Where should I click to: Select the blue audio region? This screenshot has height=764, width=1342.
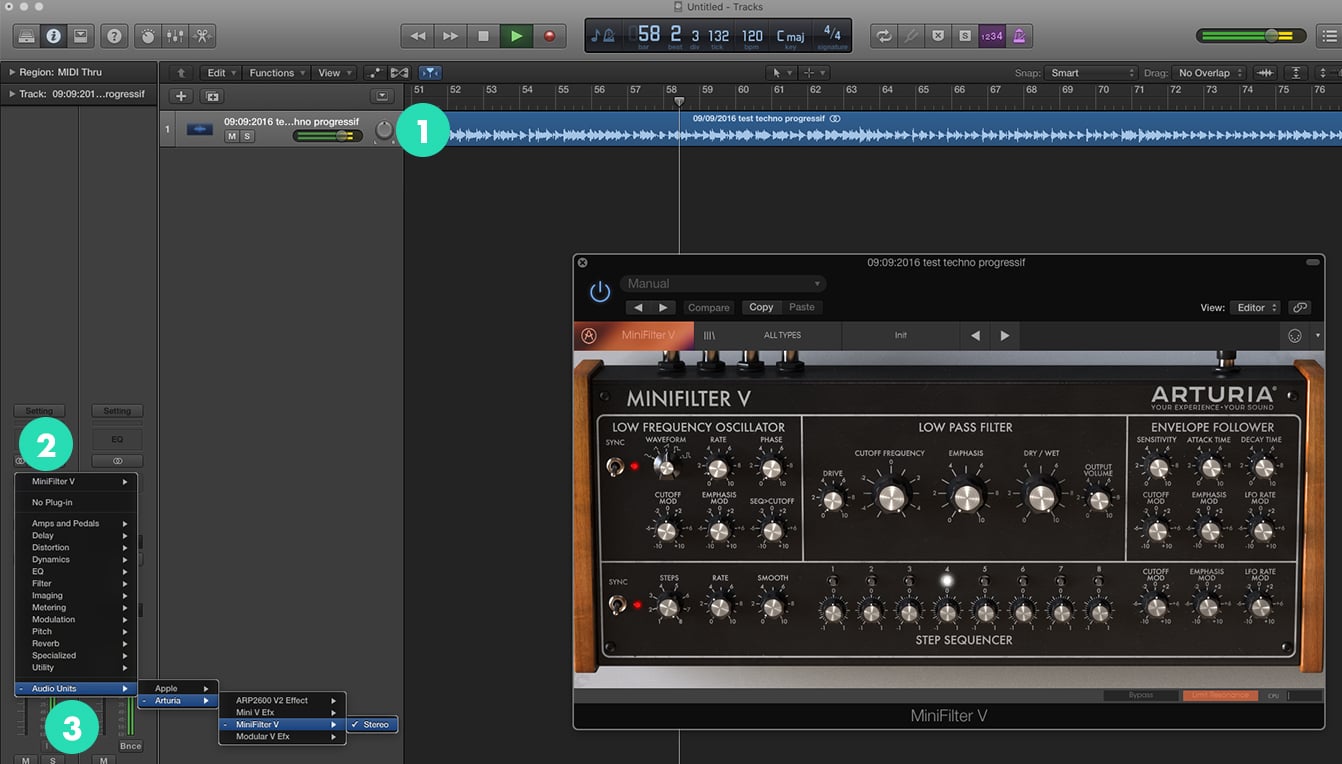[x=873, y=128]
